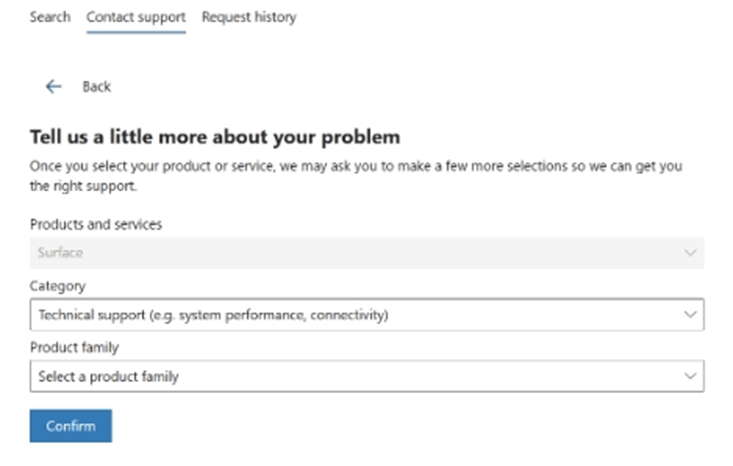Click the Category dropdown chevron arrow
Viewport: 733px width, 466px height.
click(689, 315)
